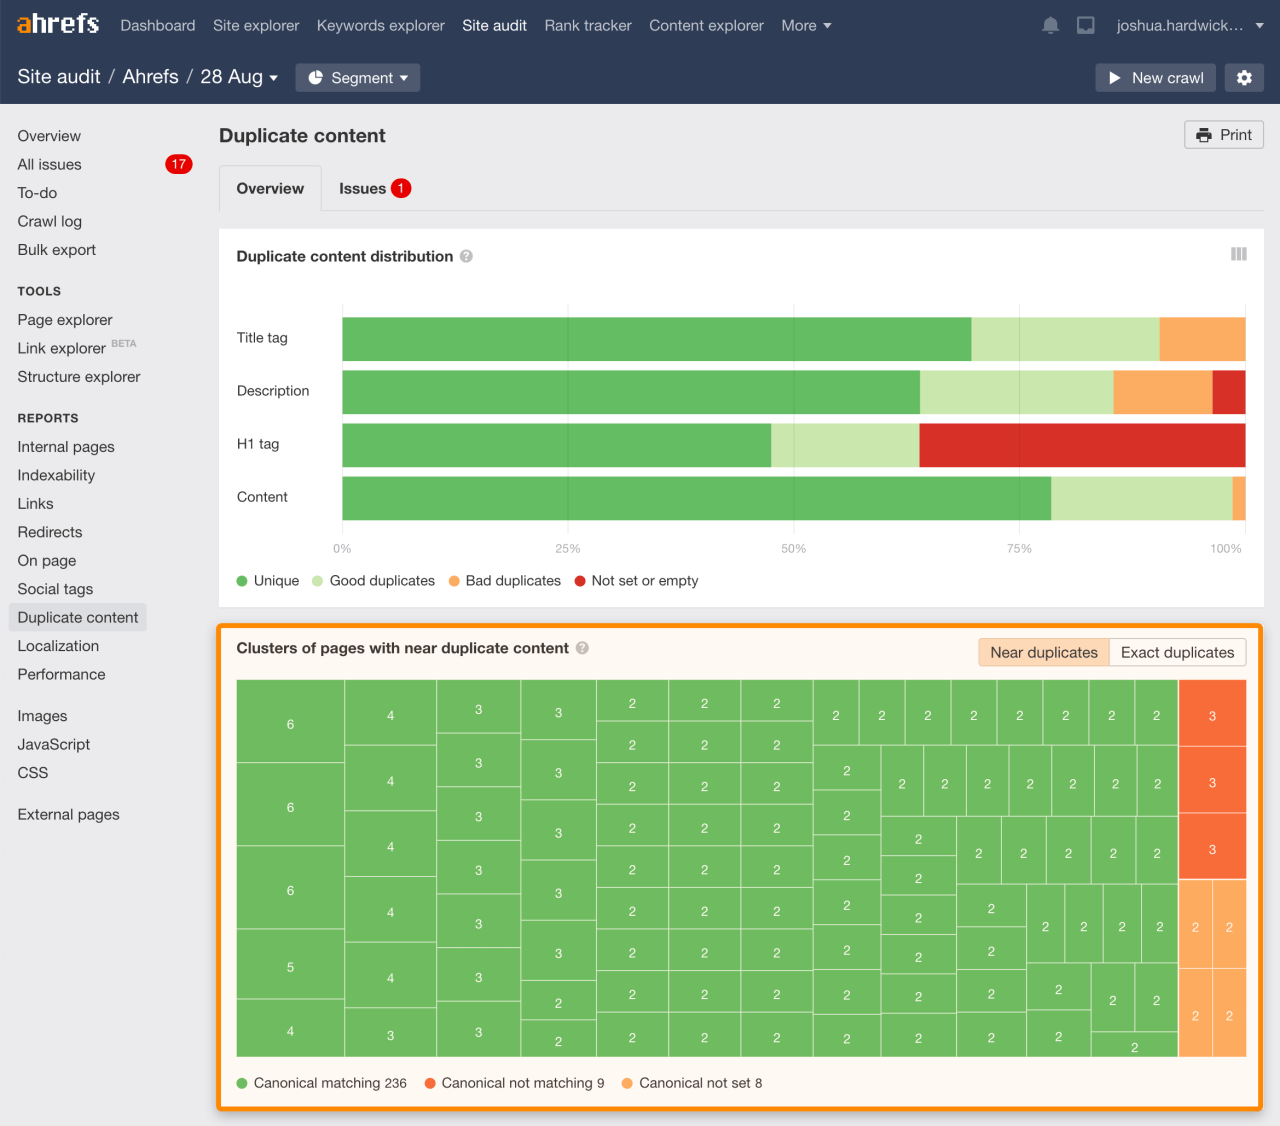Print the Duplicate content report
This screenshot has width=1280, height=1126.
[1223, 135]
